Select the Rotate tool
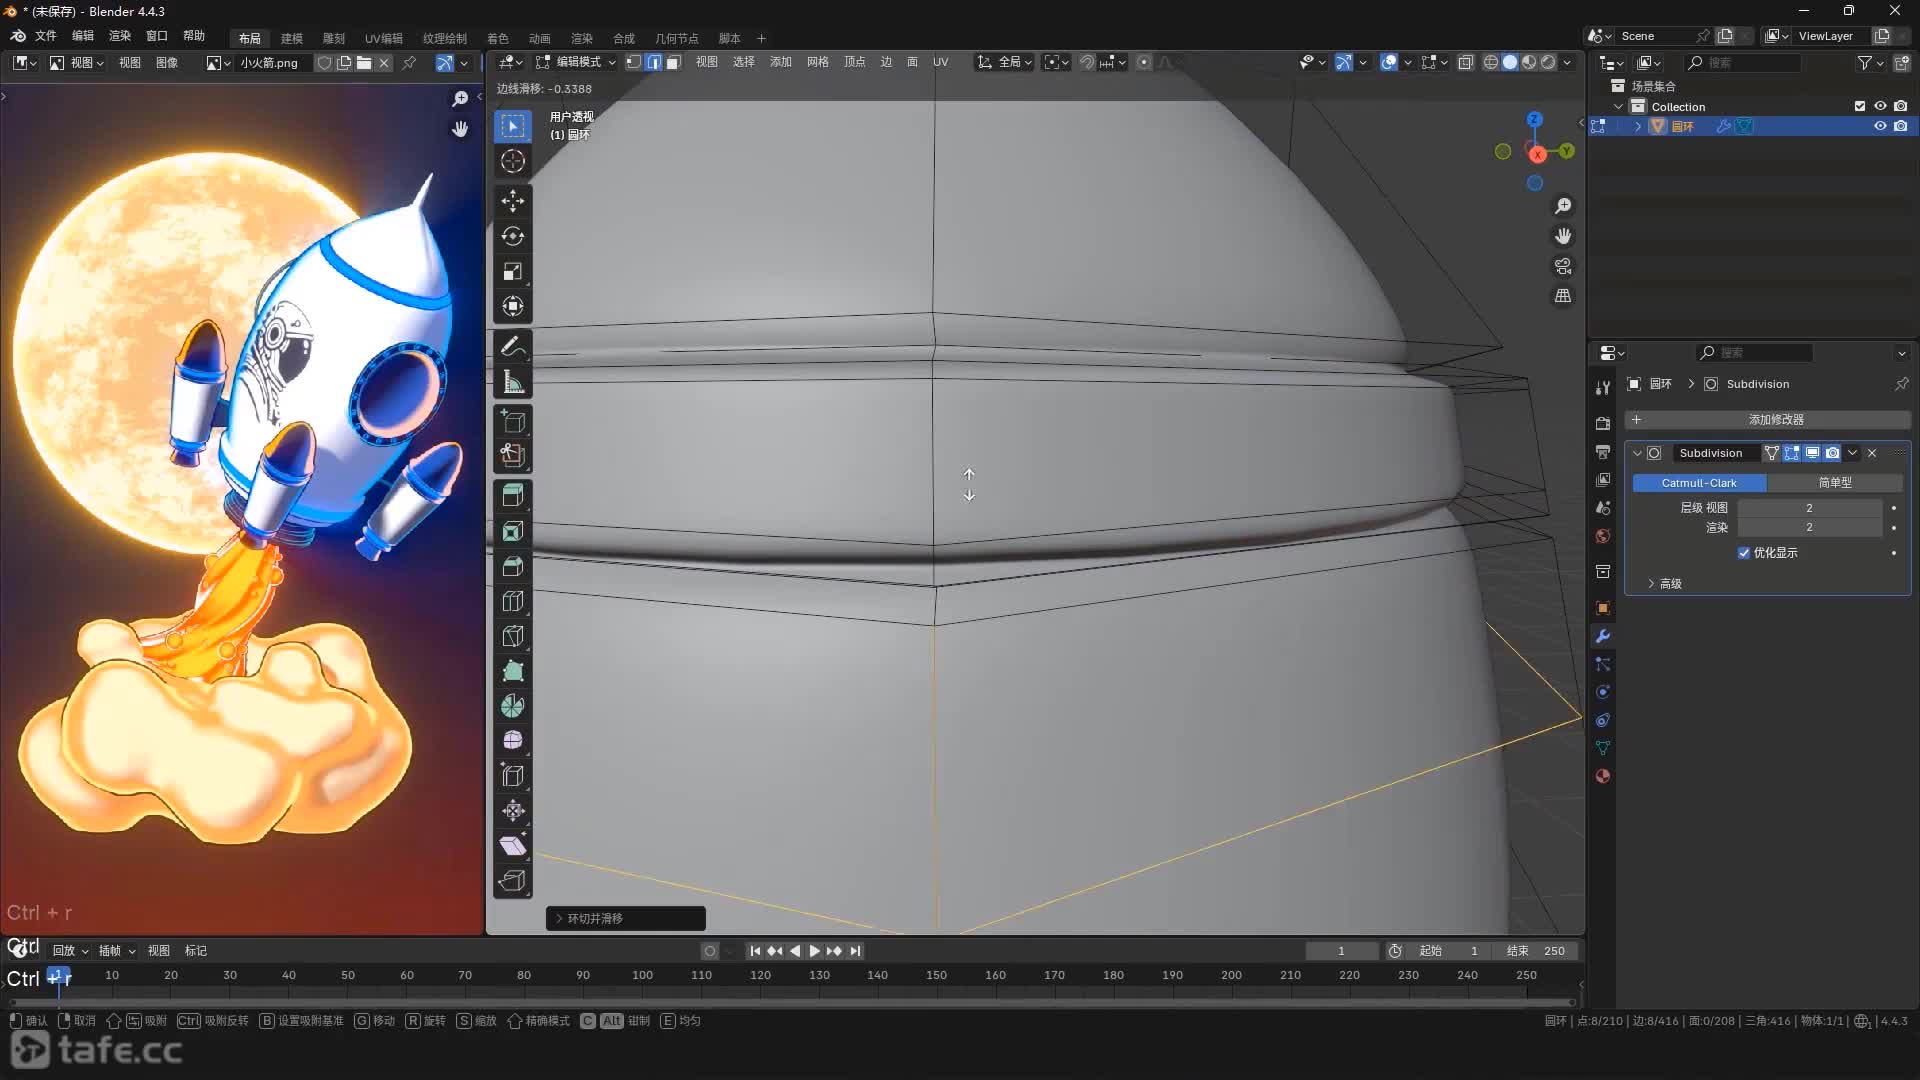 coord(512,236)
